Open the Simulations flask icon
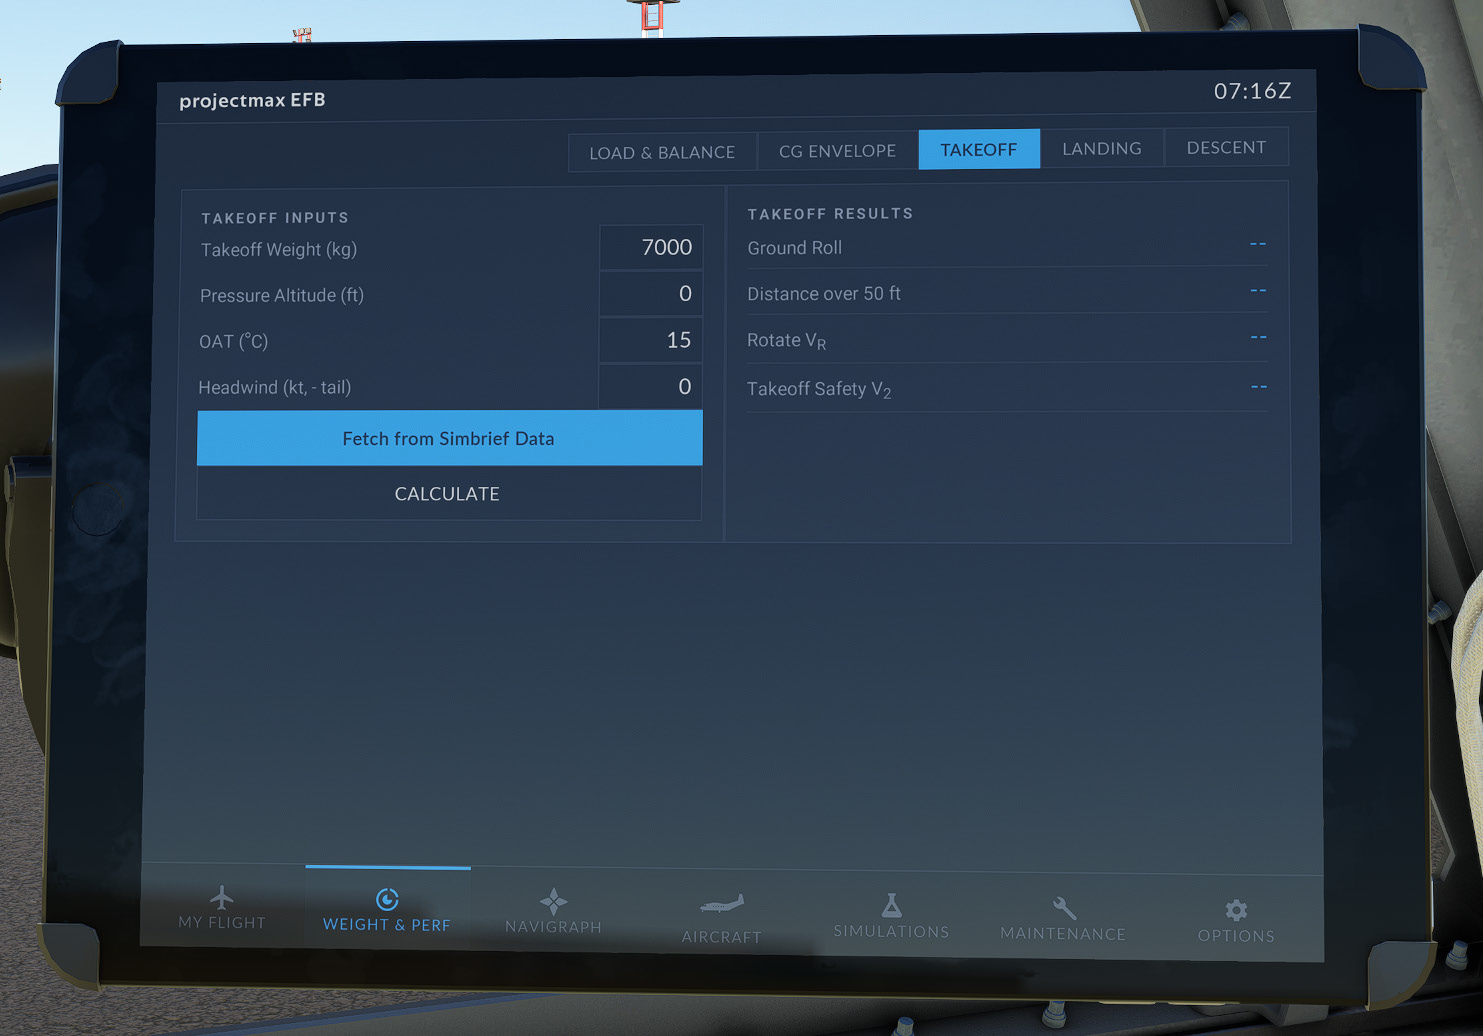The height and width of the screenshot is (1036, 1483). (x=891, y=906)
